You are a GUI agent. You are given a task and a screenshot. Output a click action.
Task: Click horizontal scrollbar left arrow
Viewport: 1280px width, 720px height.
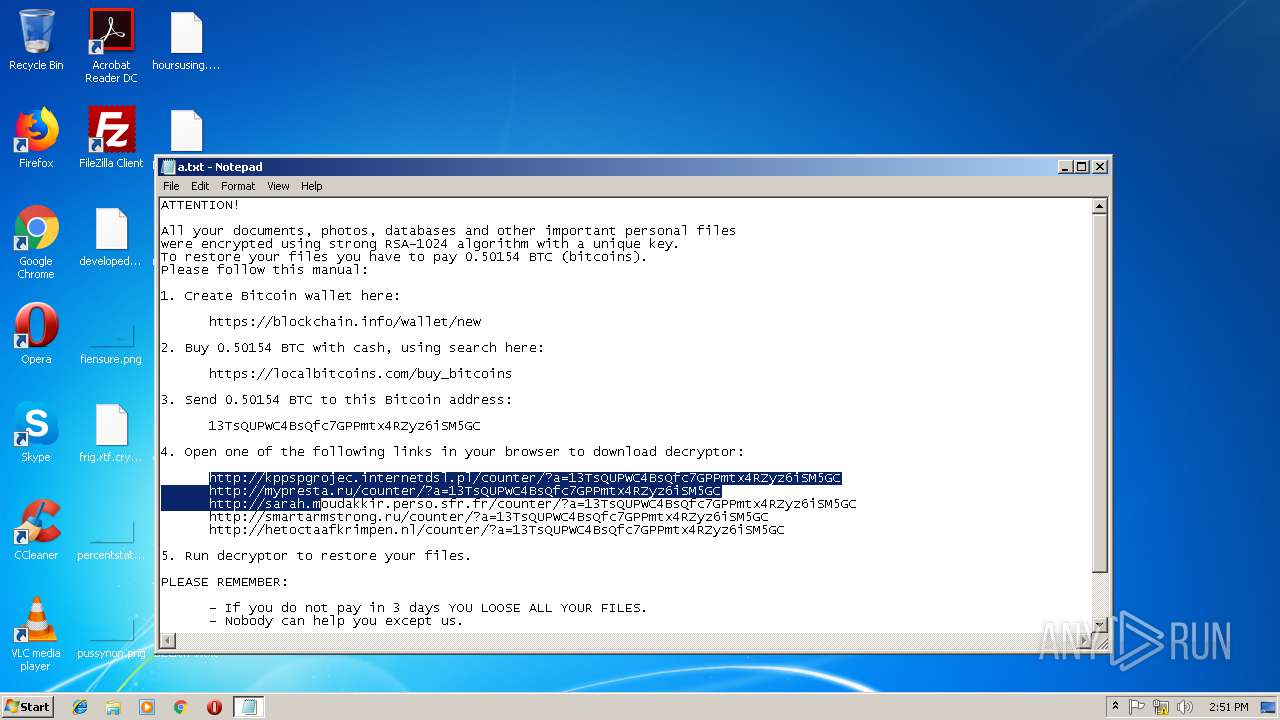click(168, 641)
